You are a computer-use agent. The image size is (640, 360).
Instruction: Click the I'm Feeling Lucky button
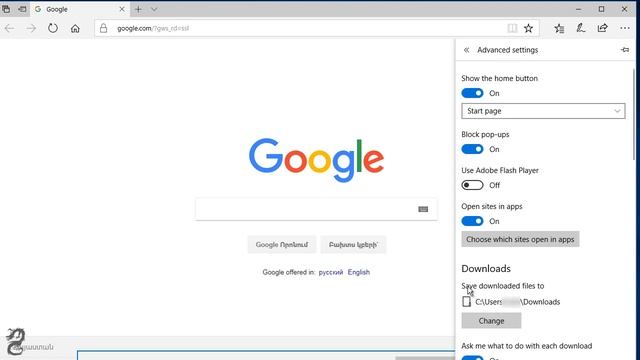[x=353, y=245]
